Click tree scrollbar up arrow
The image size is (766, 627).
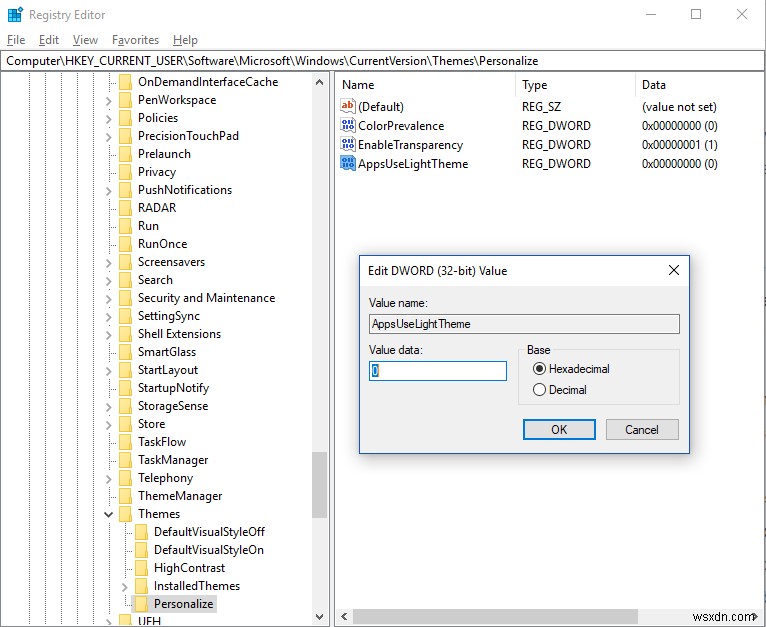(x=319, y=82)
